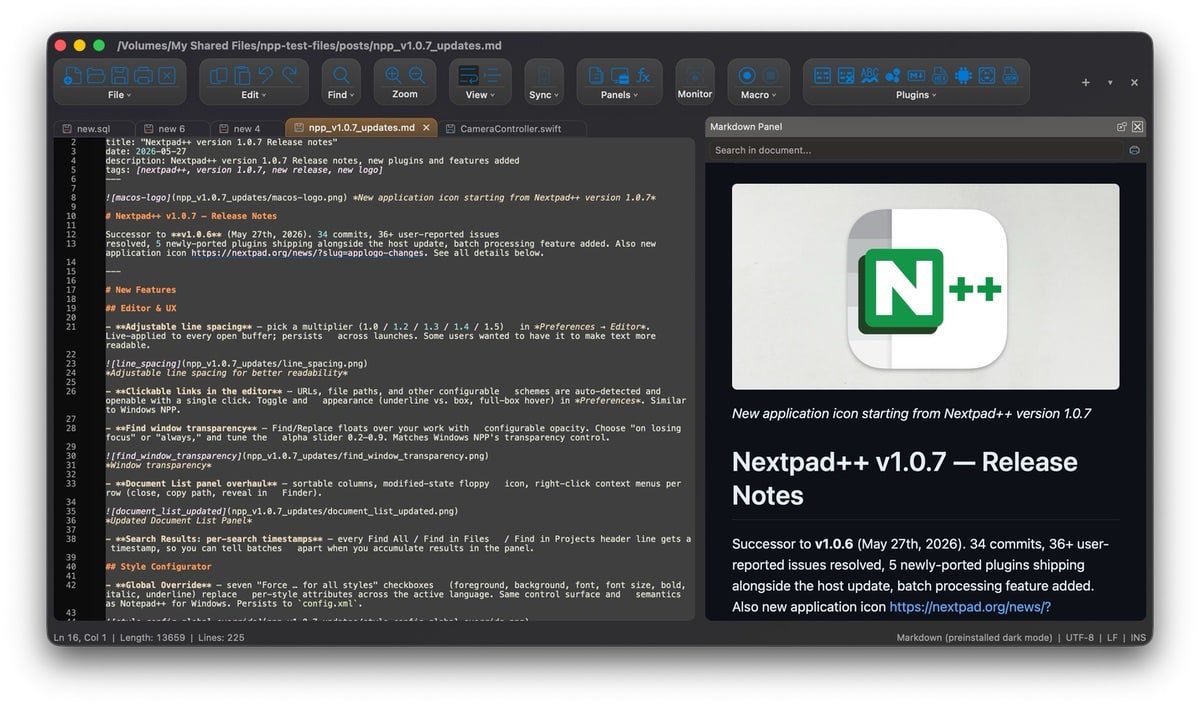Image resolution: width=1200 pixels, height=708 pixels.
Task: Undock the Markdown Panel
Action: tap(1122, 127)
